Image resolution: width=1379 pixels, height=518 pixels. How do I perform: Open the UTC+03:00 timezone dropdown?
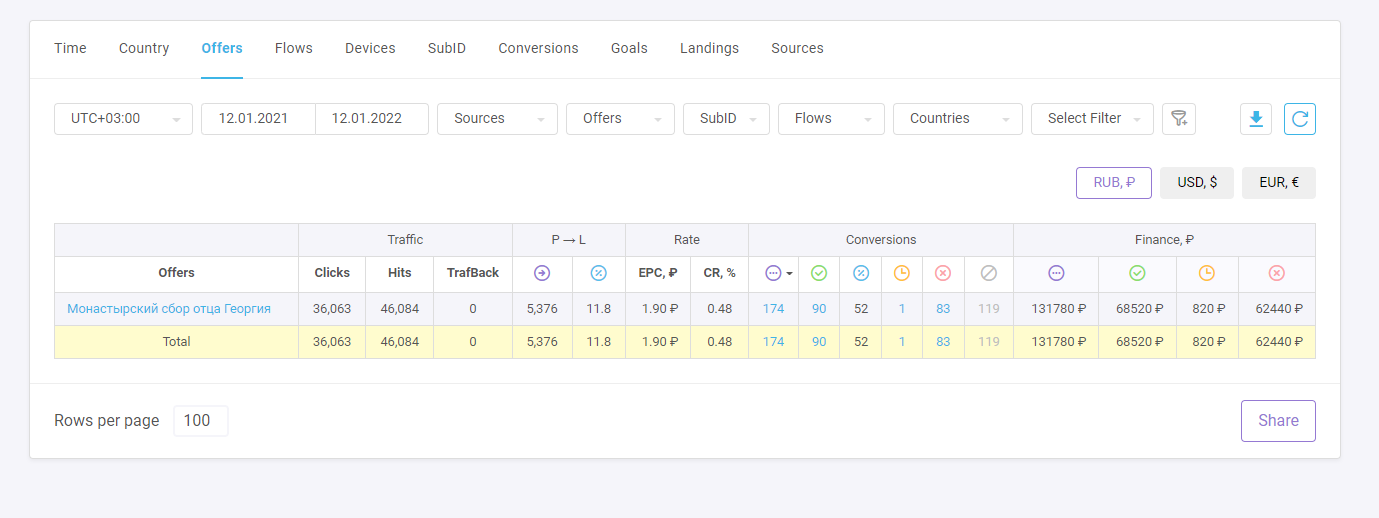pos(123,119)
